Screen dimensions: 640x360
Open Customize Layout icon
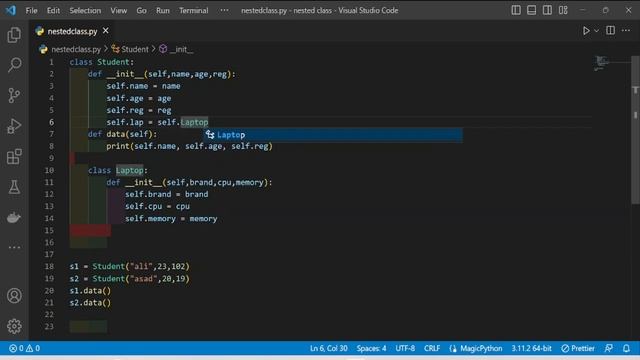pyautogui.click(x=563, y=10)
